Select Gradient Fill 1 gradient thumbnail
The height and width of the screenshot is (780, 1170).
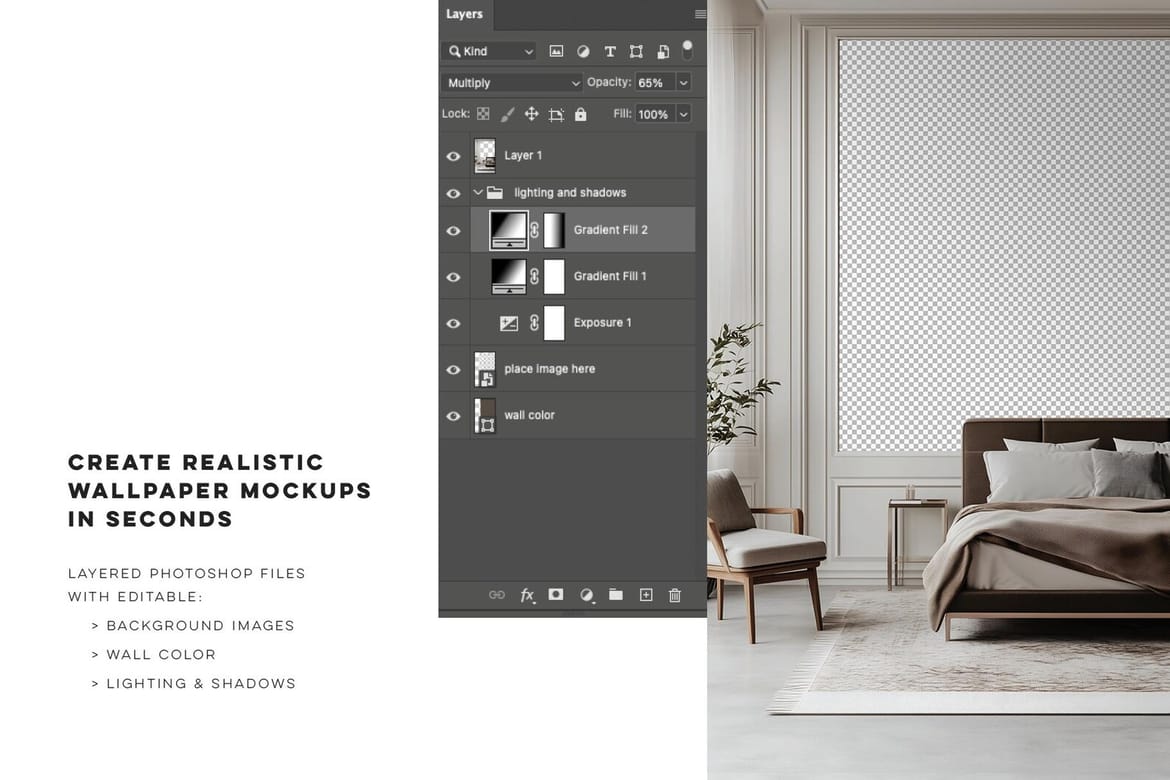tap(508, 276)
